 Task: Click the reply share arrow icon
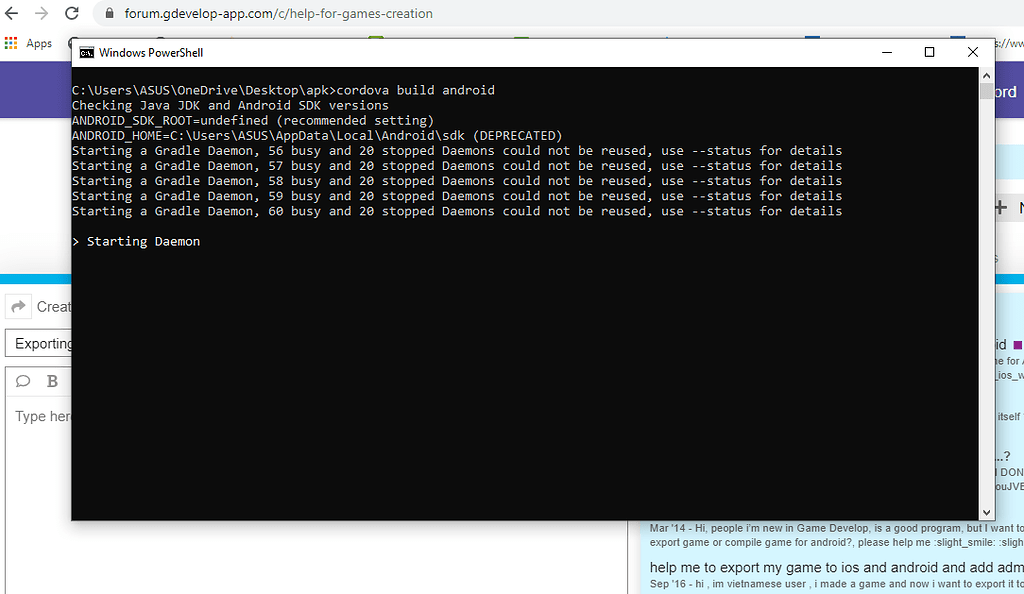coord(18,306)
